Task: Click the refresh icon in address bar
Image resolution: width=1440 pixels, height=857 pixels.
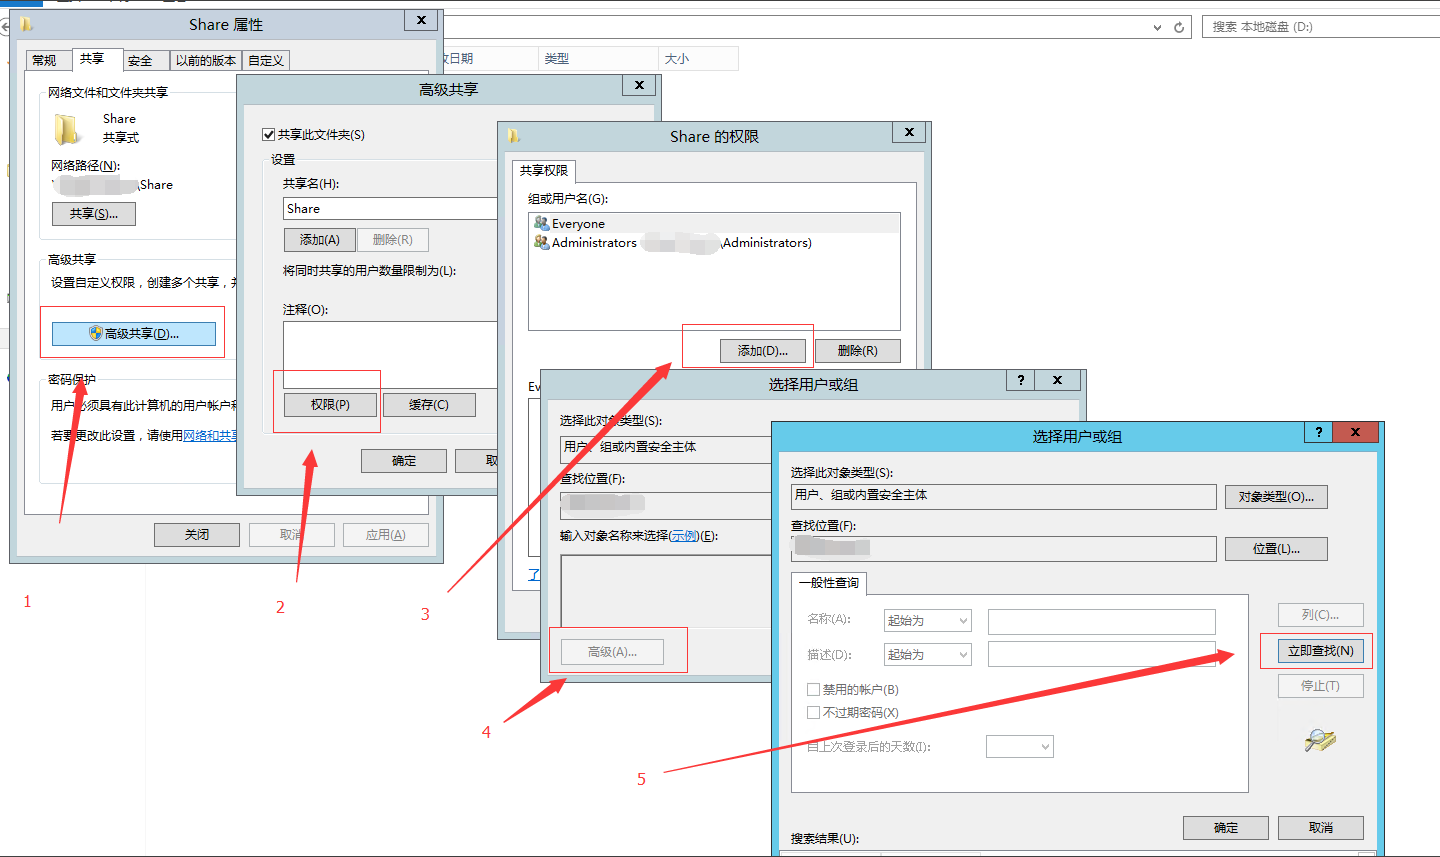Action: pyautogui.click(x=1179, y=28)
